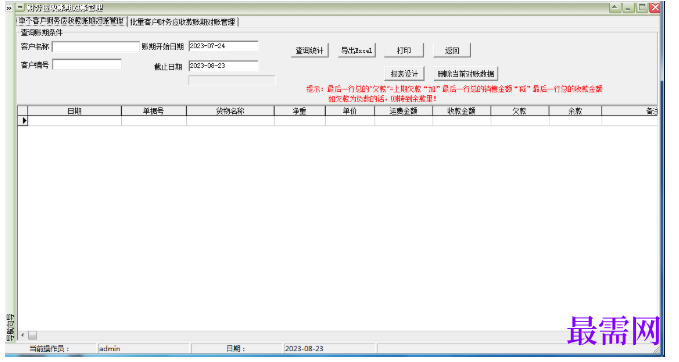Click the 返回 button
Screen dimensions: 679x362
tap(452, 51)
